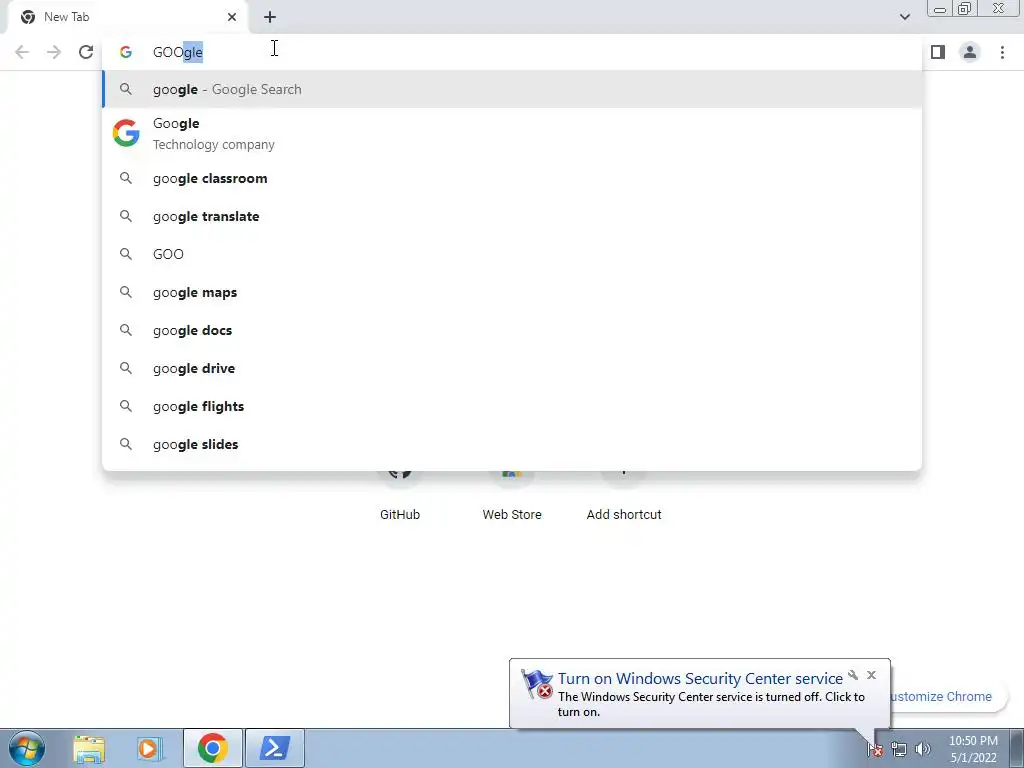Expand the tab search chevron
1024x768 pixels.
click(x=904, y=17)
